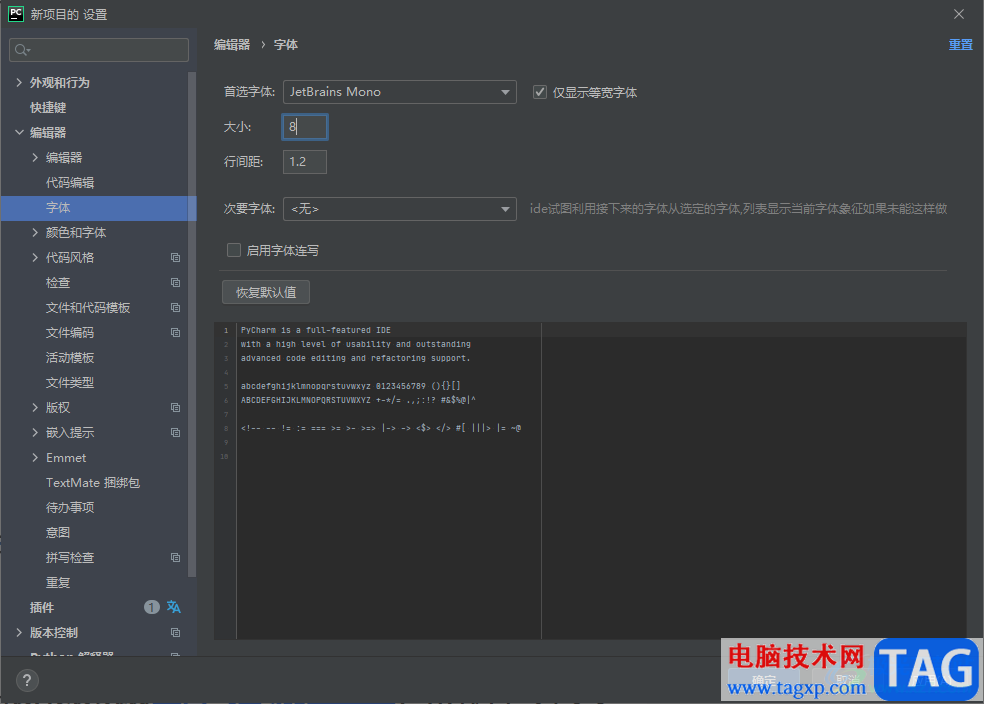Expand 颜色和字体 node
The height and width of the screenshot is (704, 984).
[35, 233]
